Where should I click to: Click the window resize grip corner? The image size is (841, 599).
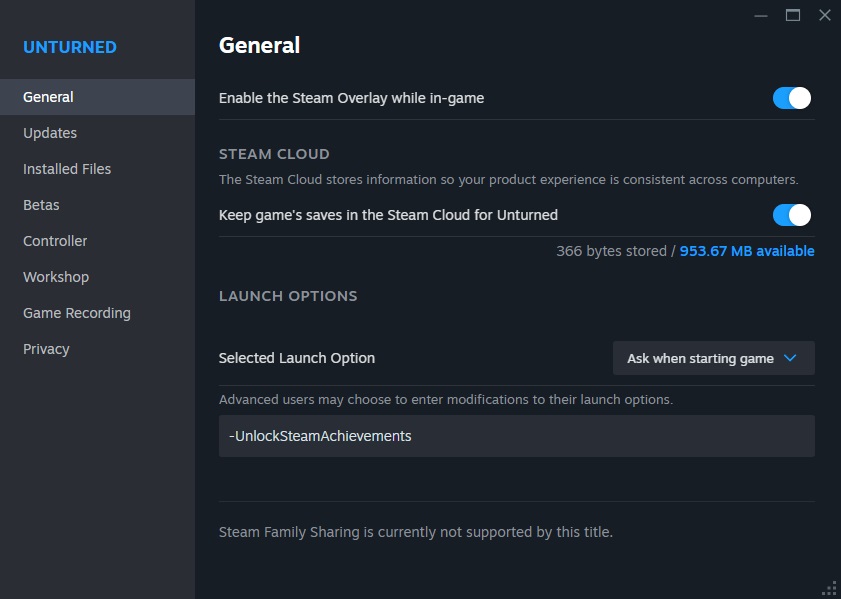point(830,588)
